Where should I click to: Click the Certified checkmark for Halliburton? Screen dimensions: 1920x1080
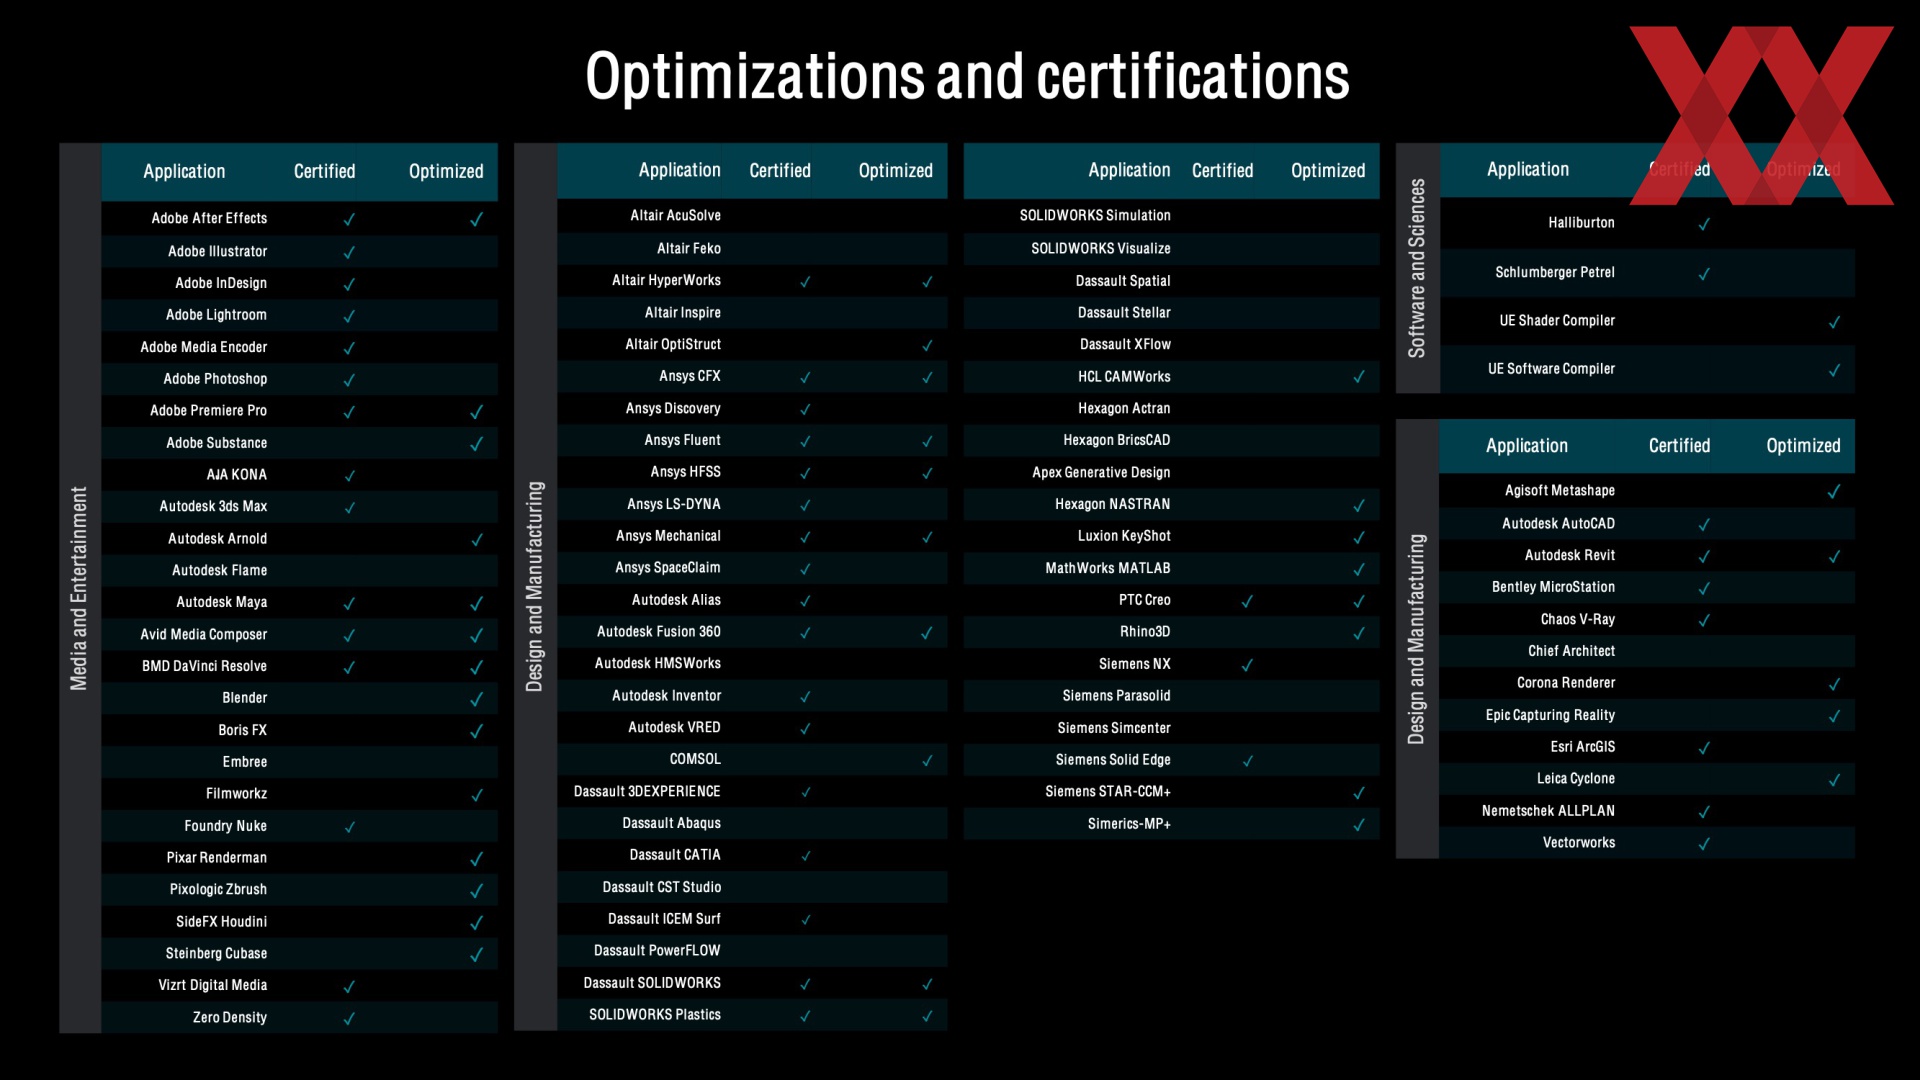tap(1704, 224)
